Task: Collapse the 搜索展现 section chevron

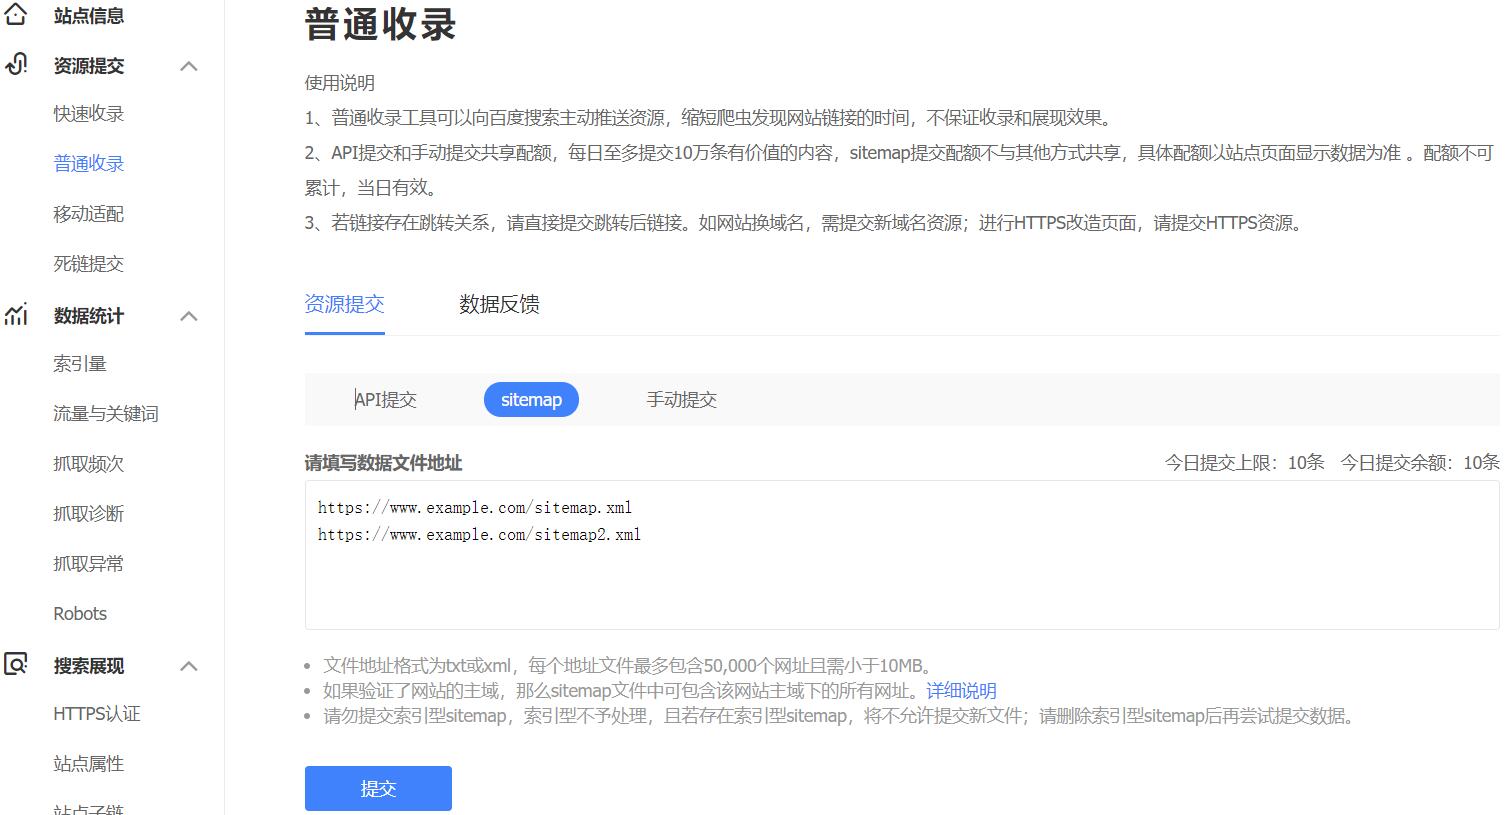Action: [x=188, y=665]
